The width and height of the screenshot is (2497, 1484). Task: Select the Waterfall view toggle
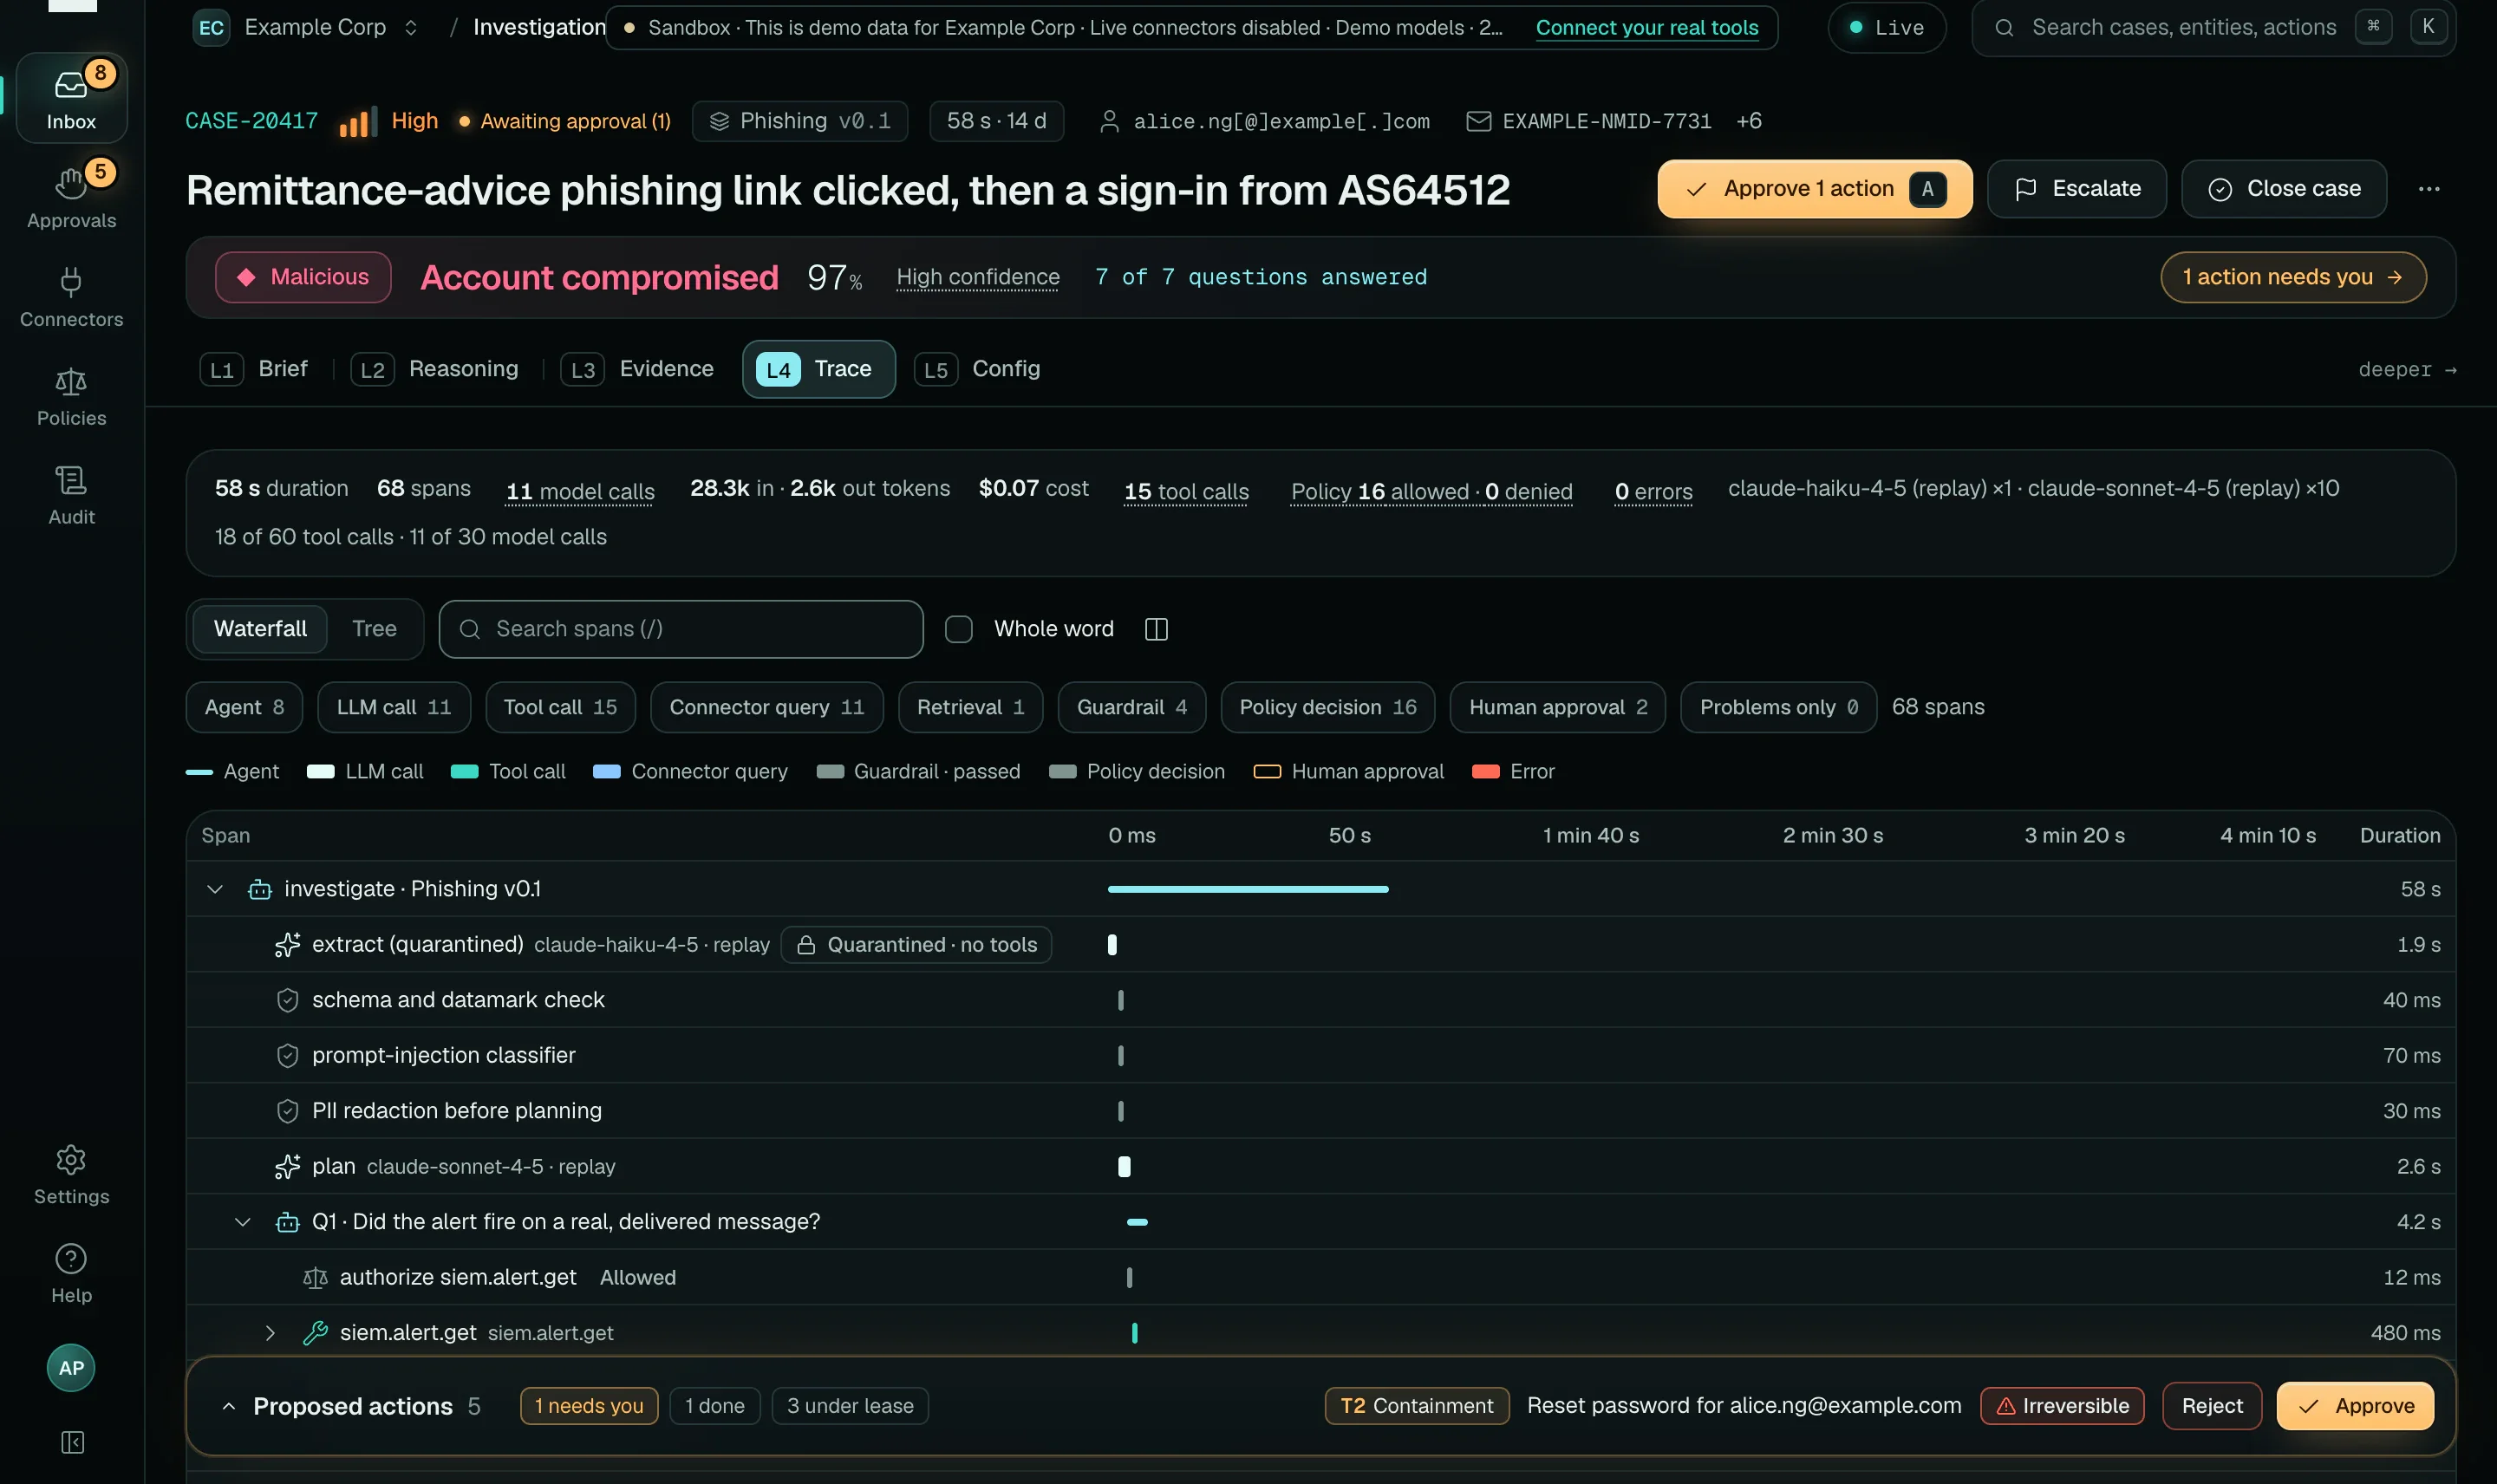click(x=260, y=628)
